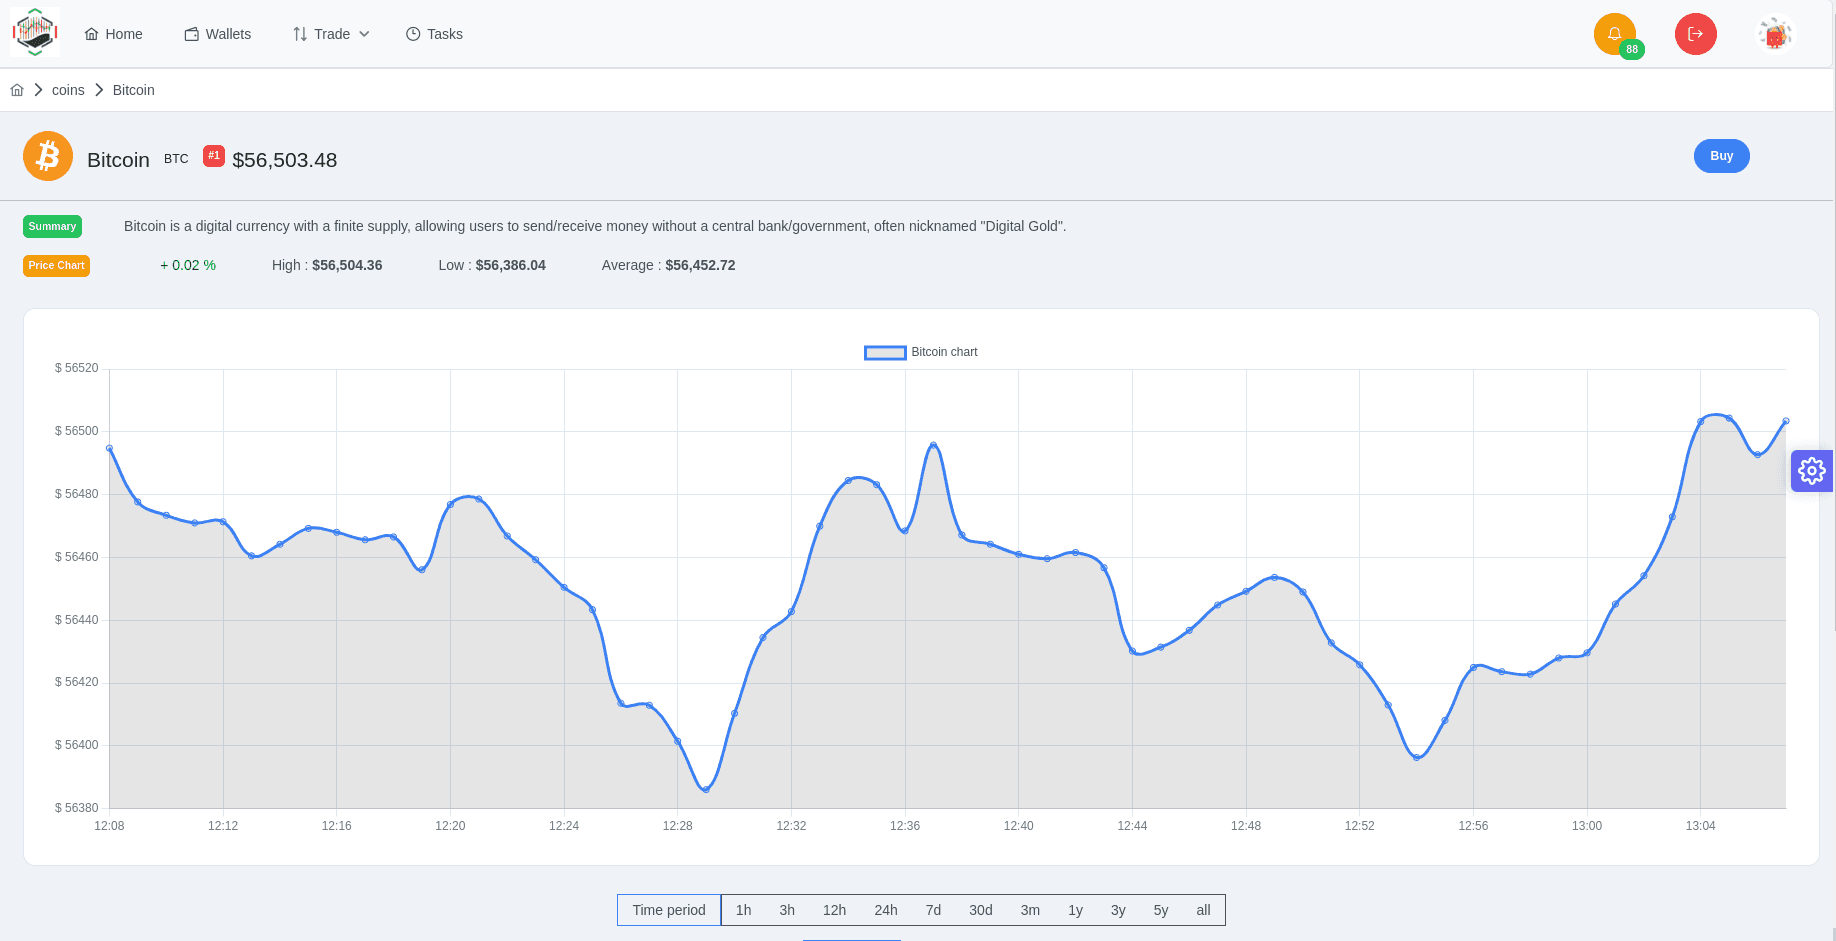Click the app logo in the top-left corner
This screenshot has width=1836, height=941.
click(x=35, y=32)
